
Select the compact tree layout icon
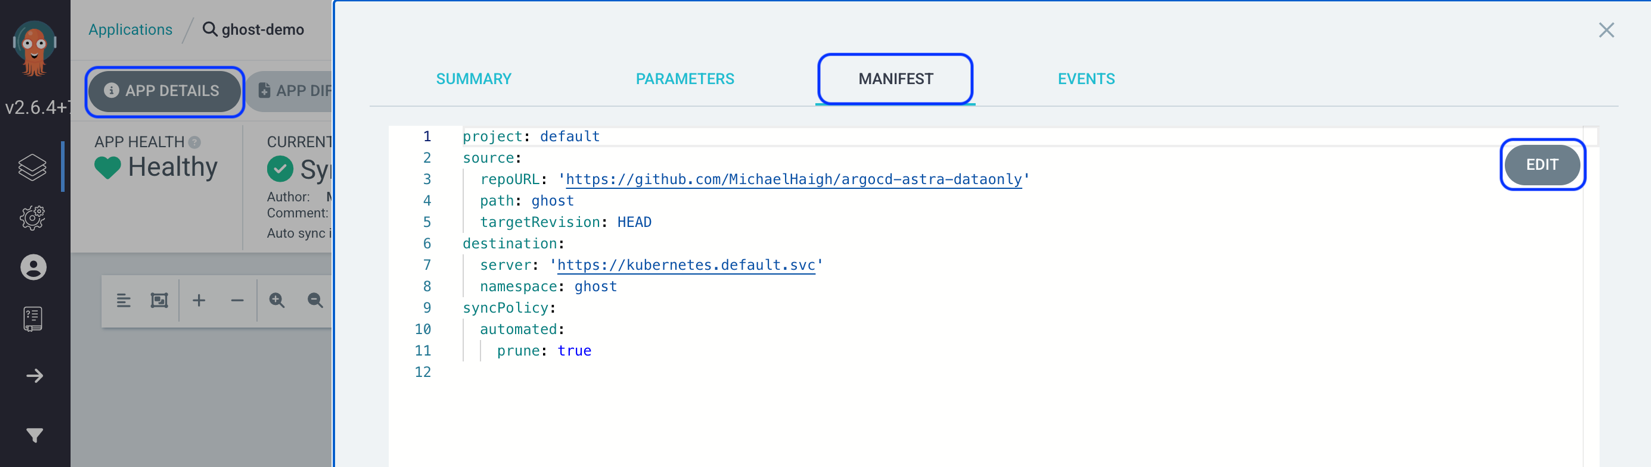[123, 300]
